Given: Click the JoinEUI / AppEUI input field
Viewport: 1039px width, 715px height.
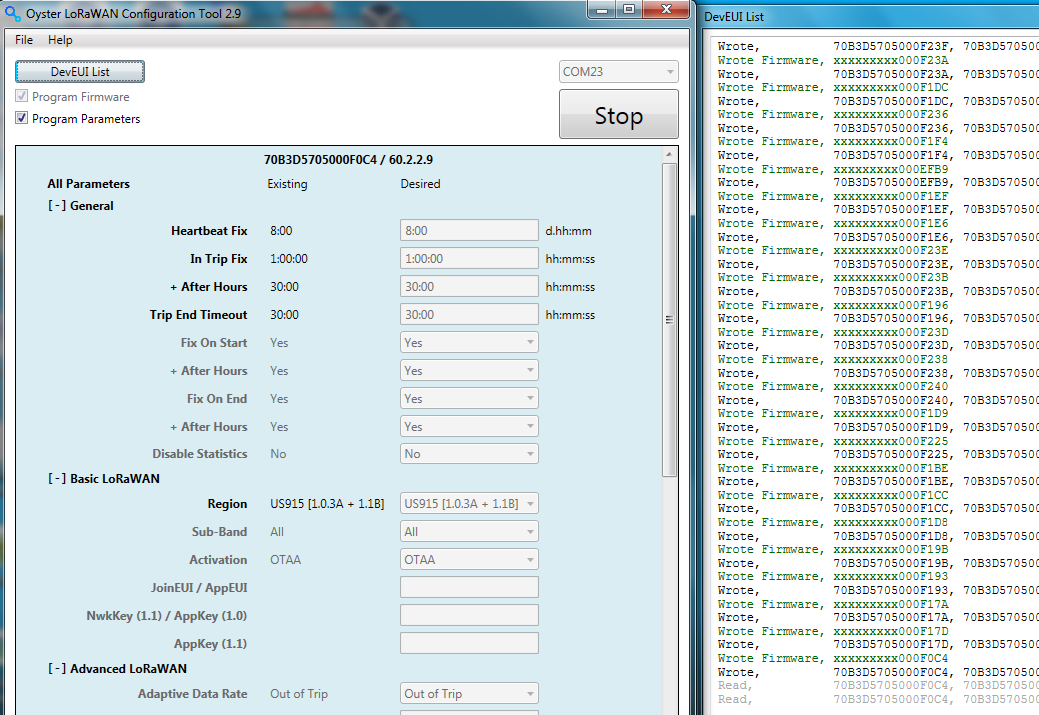Looking at the screenshot, I should (x=469, y=588).
